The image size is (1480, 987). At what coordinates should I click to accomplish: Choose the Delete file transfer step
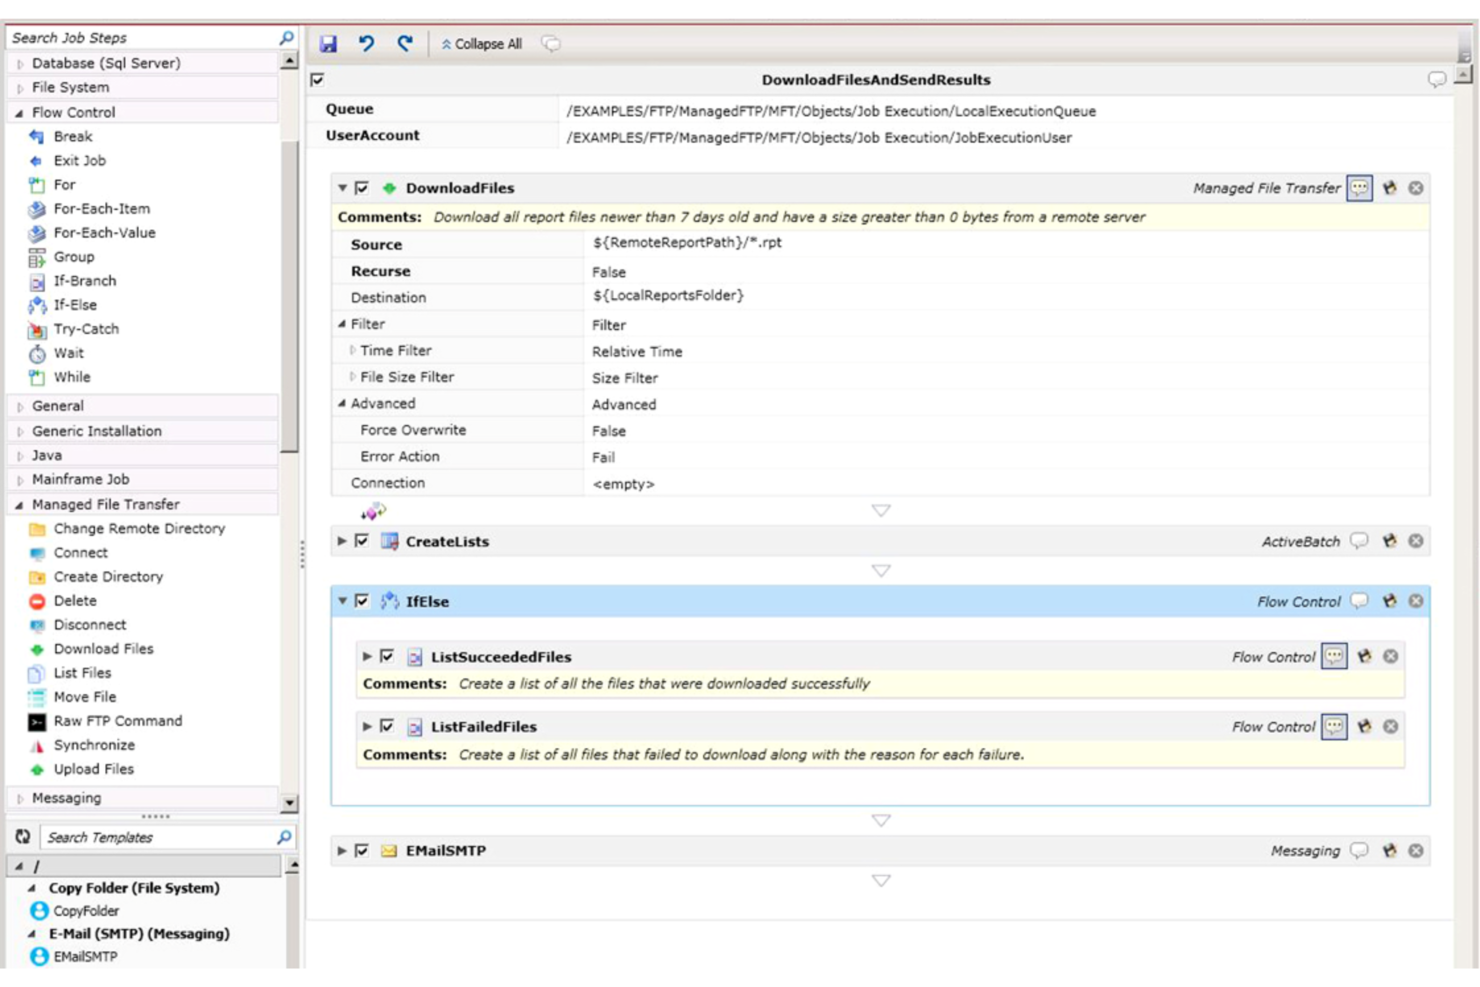pyautogui.click(x=74, y=600)
